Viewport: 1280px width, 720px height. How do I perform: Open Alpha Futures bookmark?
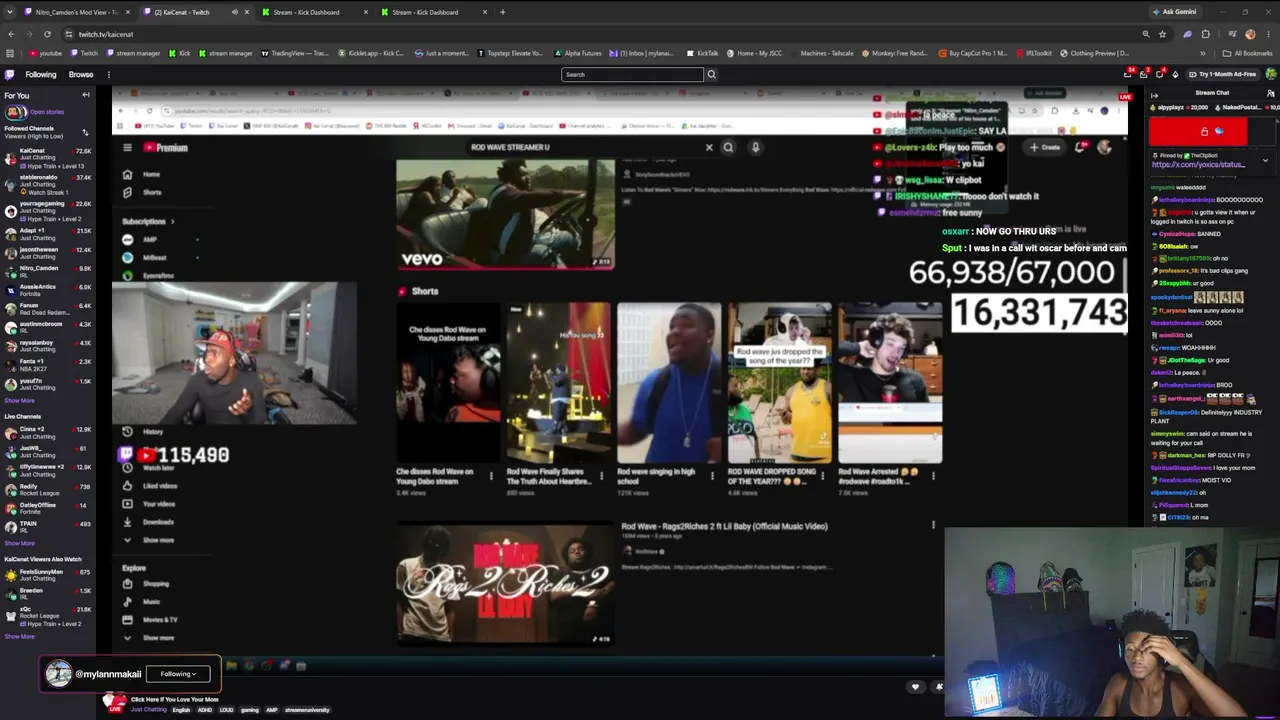click(x=577, y=53)
